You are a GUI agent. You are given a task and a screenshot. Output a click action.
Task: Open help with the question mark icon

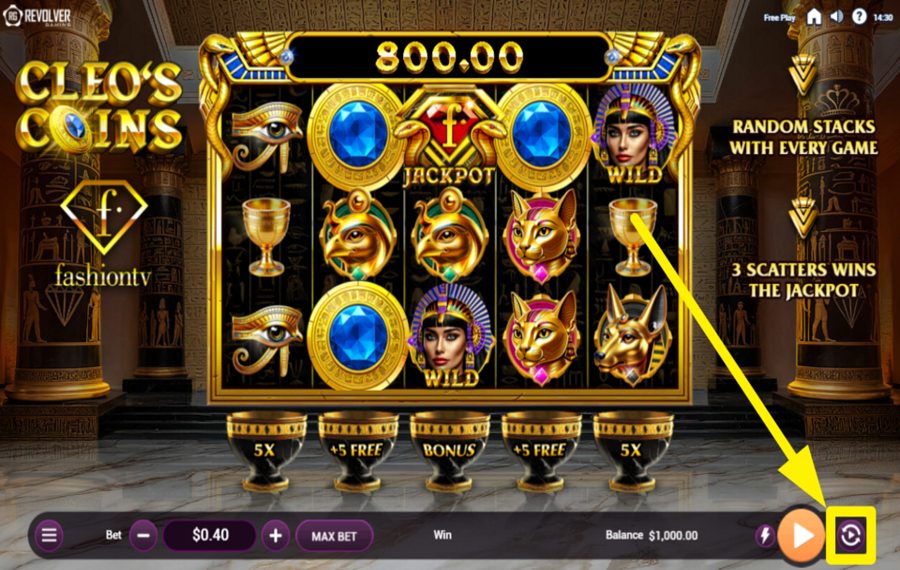859,17
